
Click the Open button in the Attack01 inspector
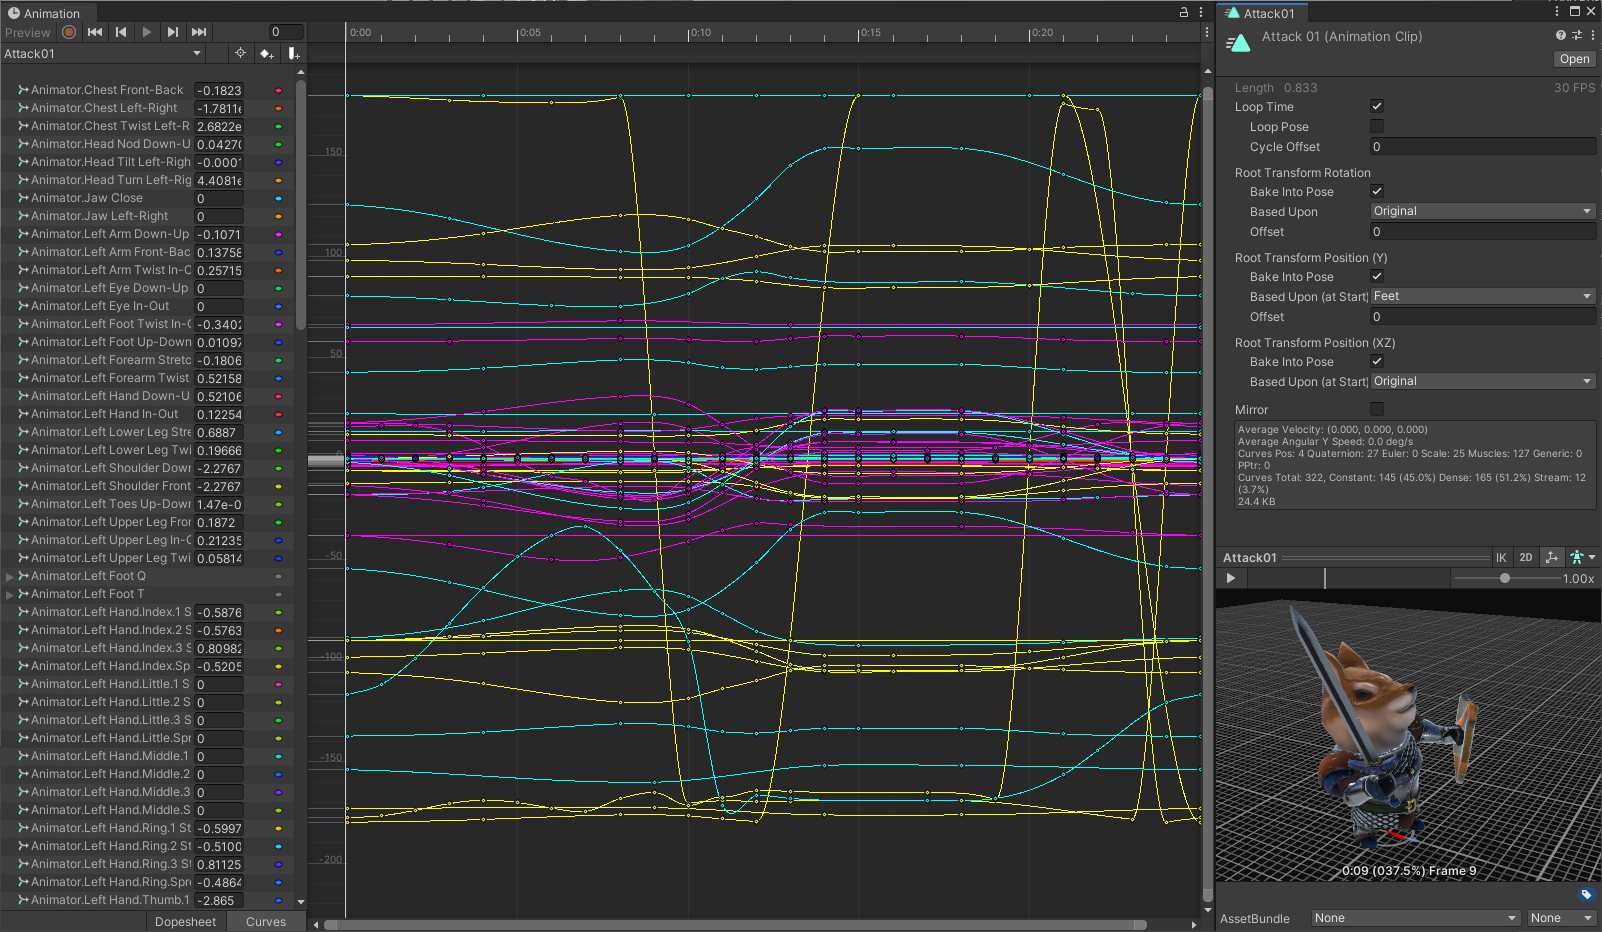point(1574,58)
